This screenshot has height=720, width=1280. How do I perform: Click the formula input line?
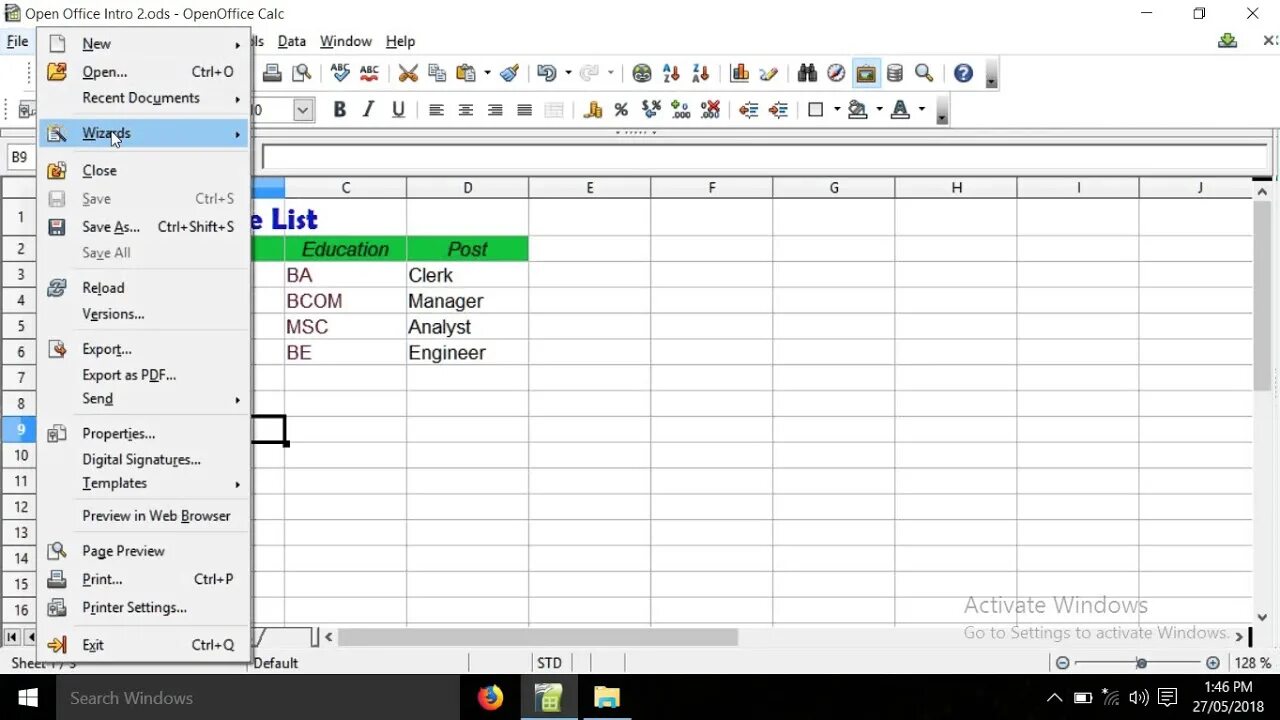pos(765,157)
